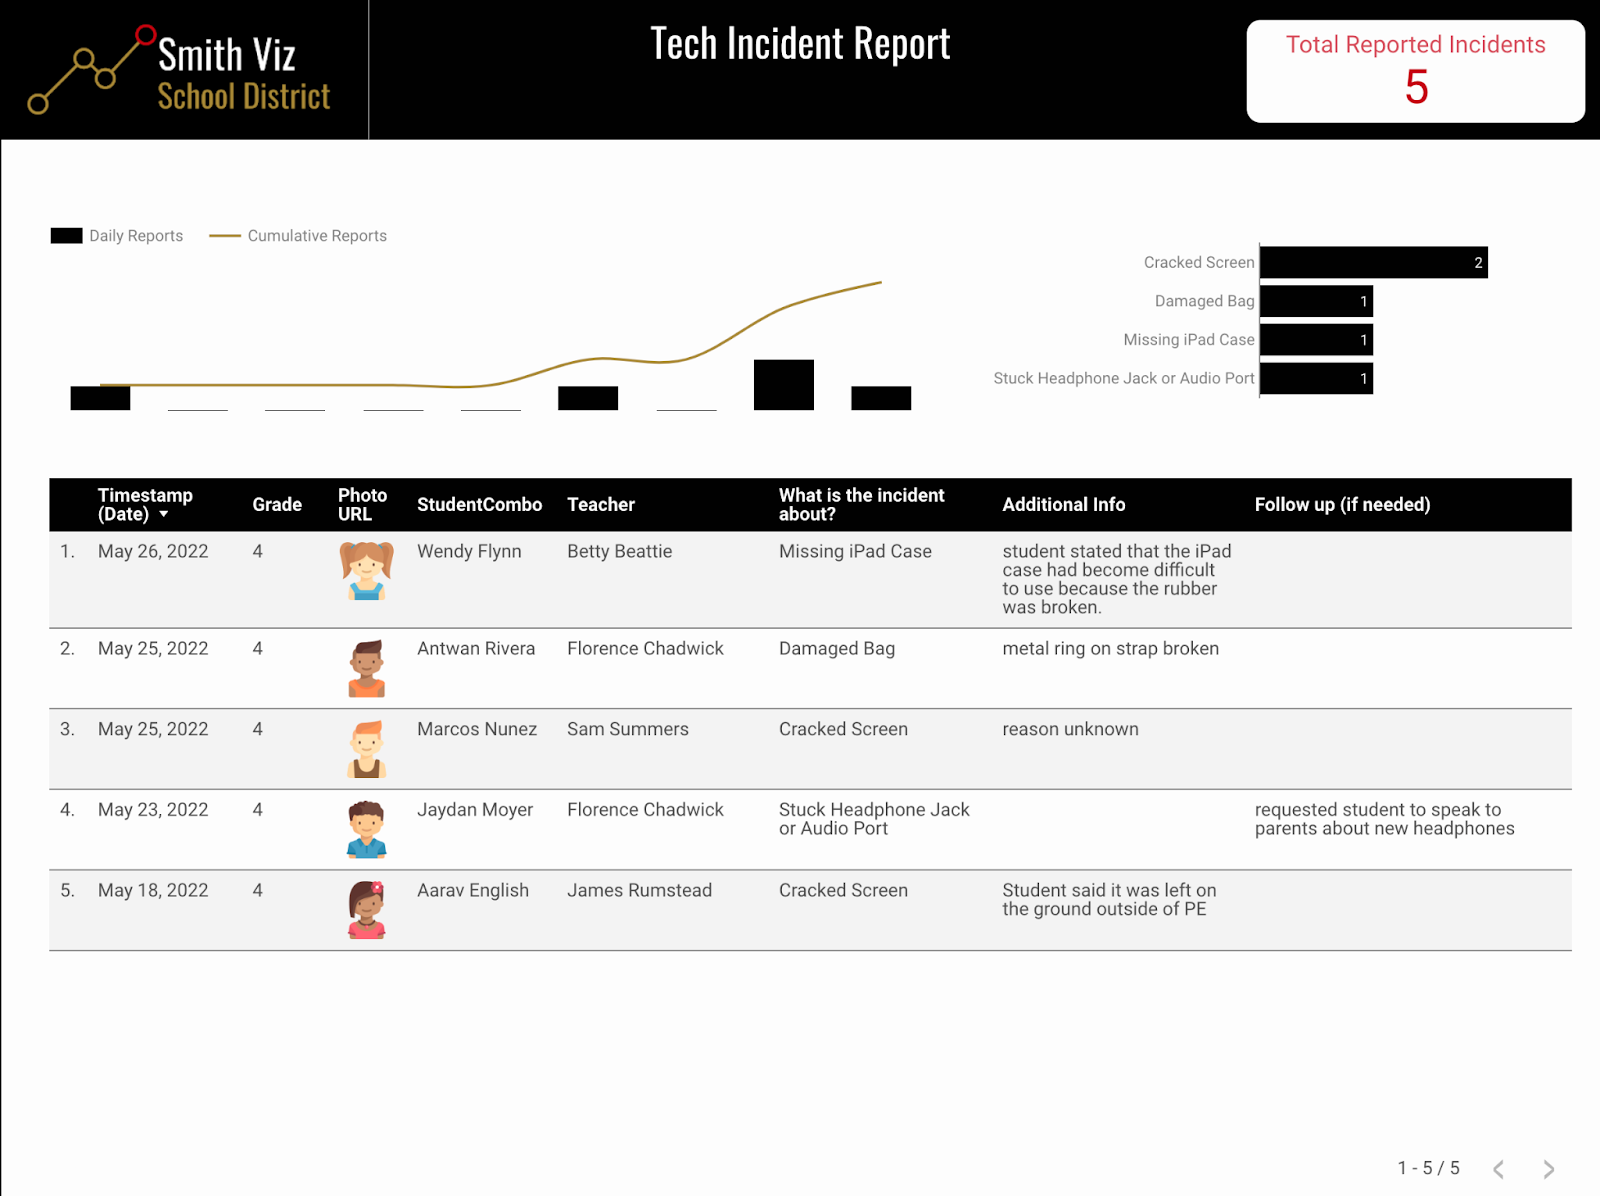Click Stuck Headphone Jack or Audio Port cell

point(874,819)
